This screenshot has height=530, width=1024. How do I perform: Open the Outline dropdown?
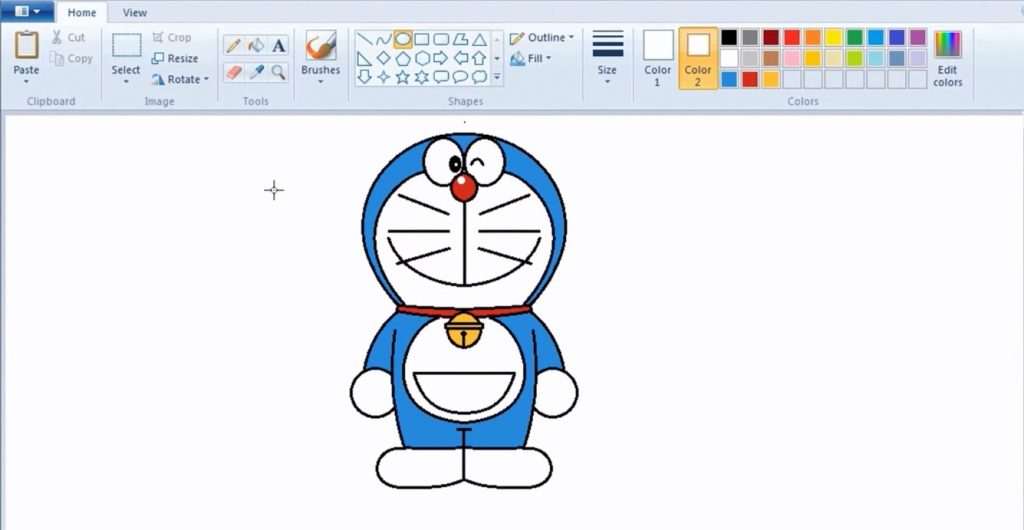pyautogui.click(x=543, y=38)
